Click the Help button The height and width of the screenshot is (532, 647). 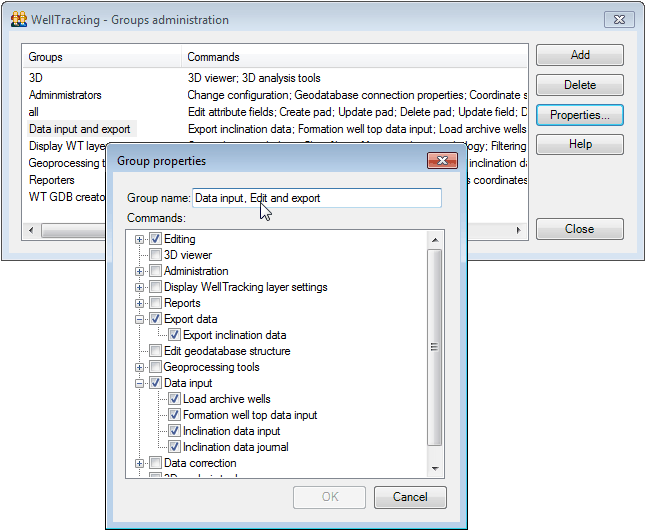(x=580, y=144)
